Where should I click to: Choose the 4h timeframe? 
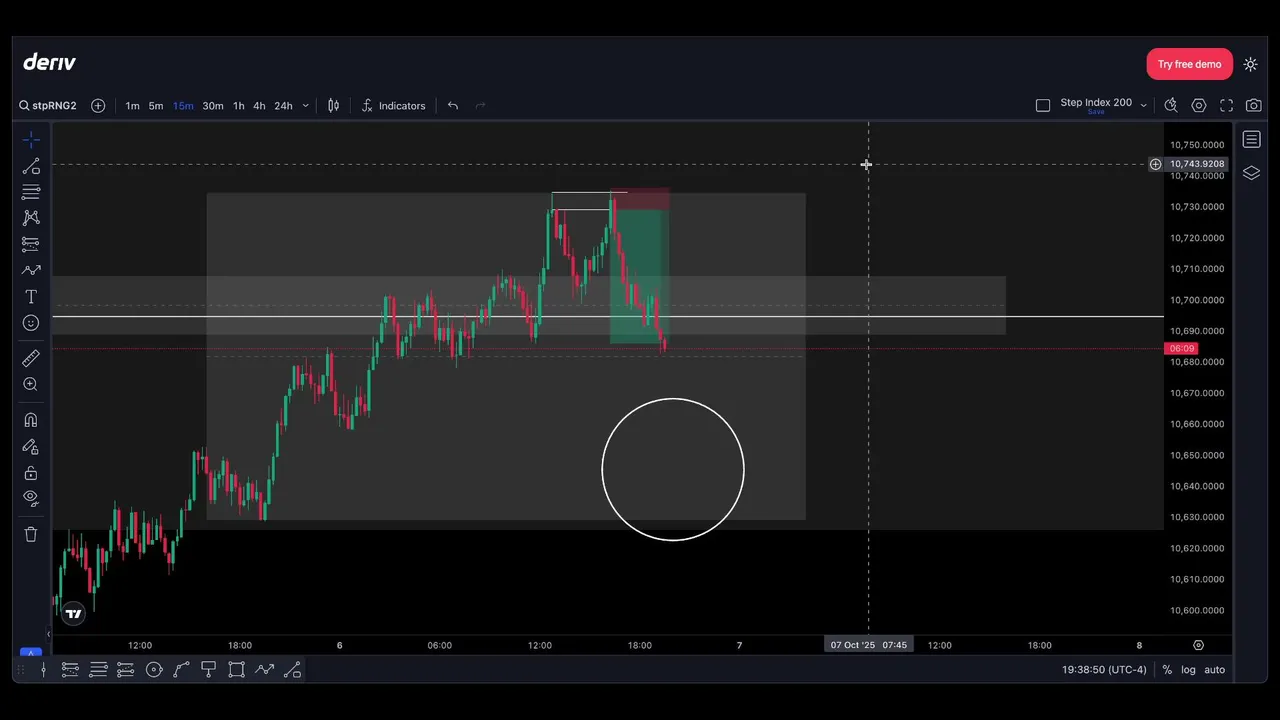tap(259, 105)
